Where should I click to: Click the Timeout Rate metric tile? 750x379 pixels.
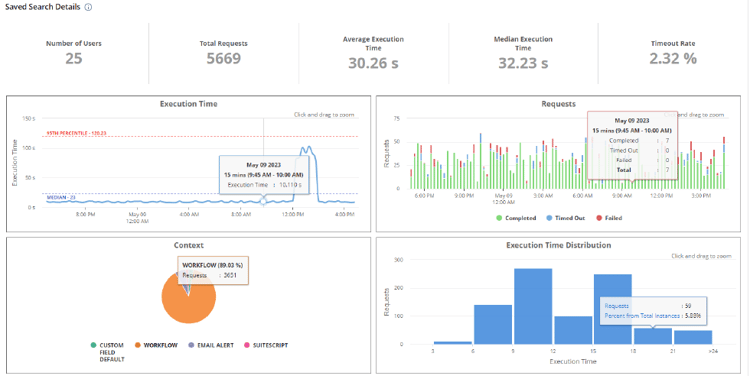673,54
